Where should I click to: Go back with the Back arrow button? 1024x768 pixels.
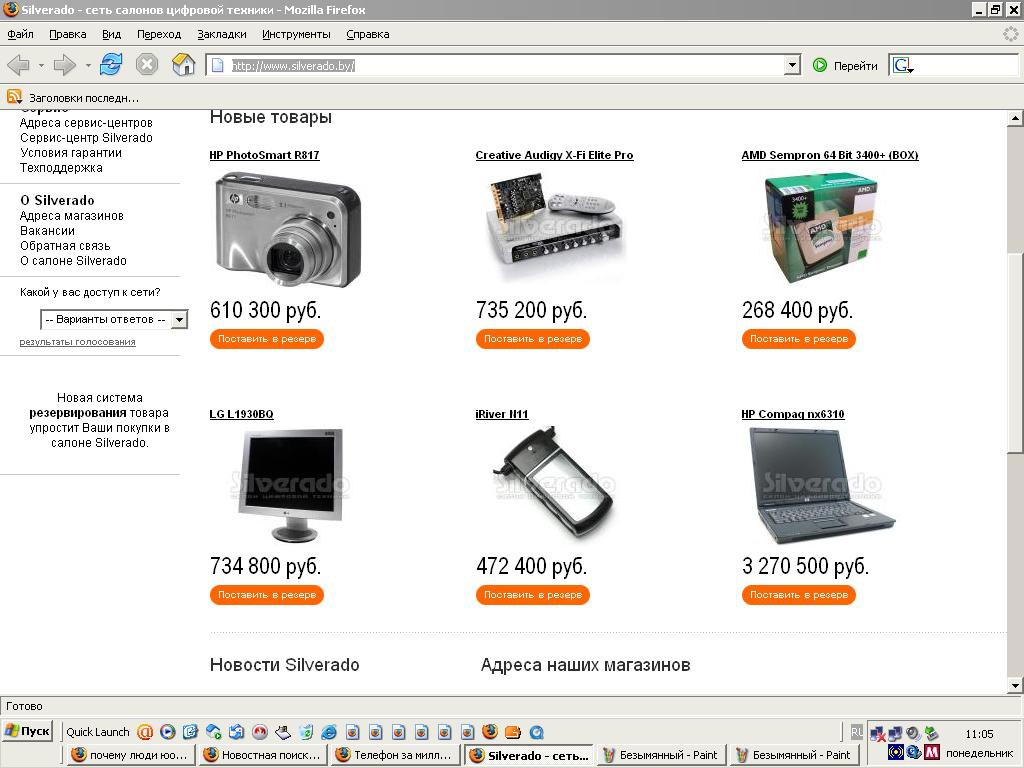tap(18, 65)
